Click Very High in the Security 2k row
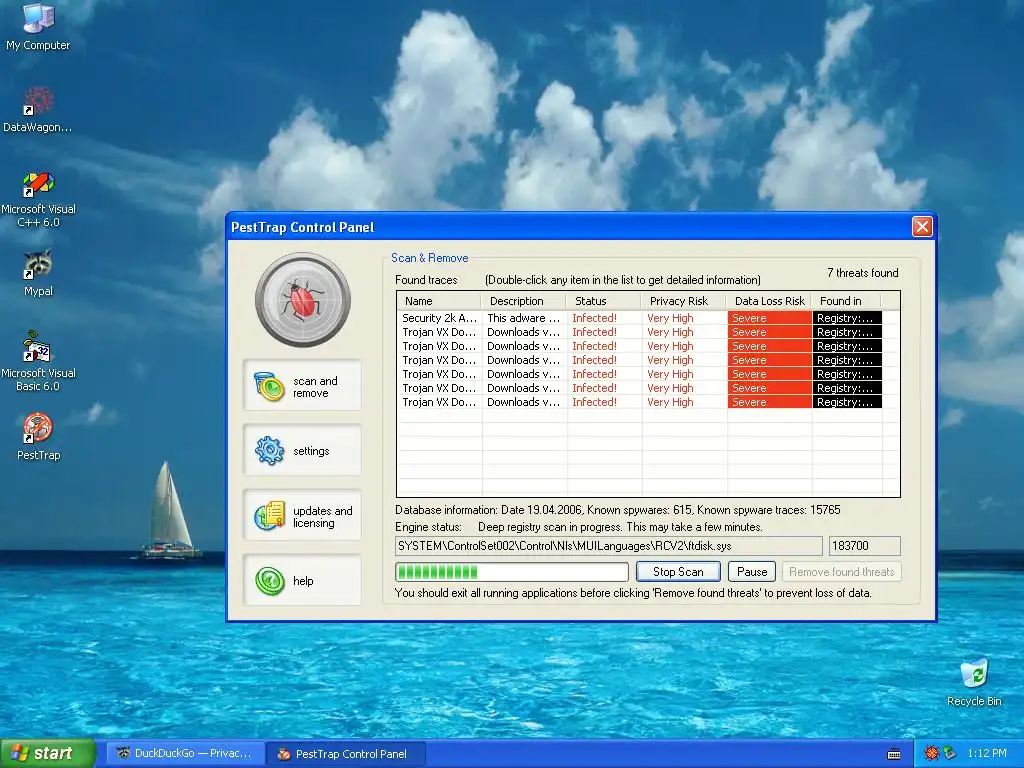The height and width of the screenshot is (768, 1024). [670, 318]
